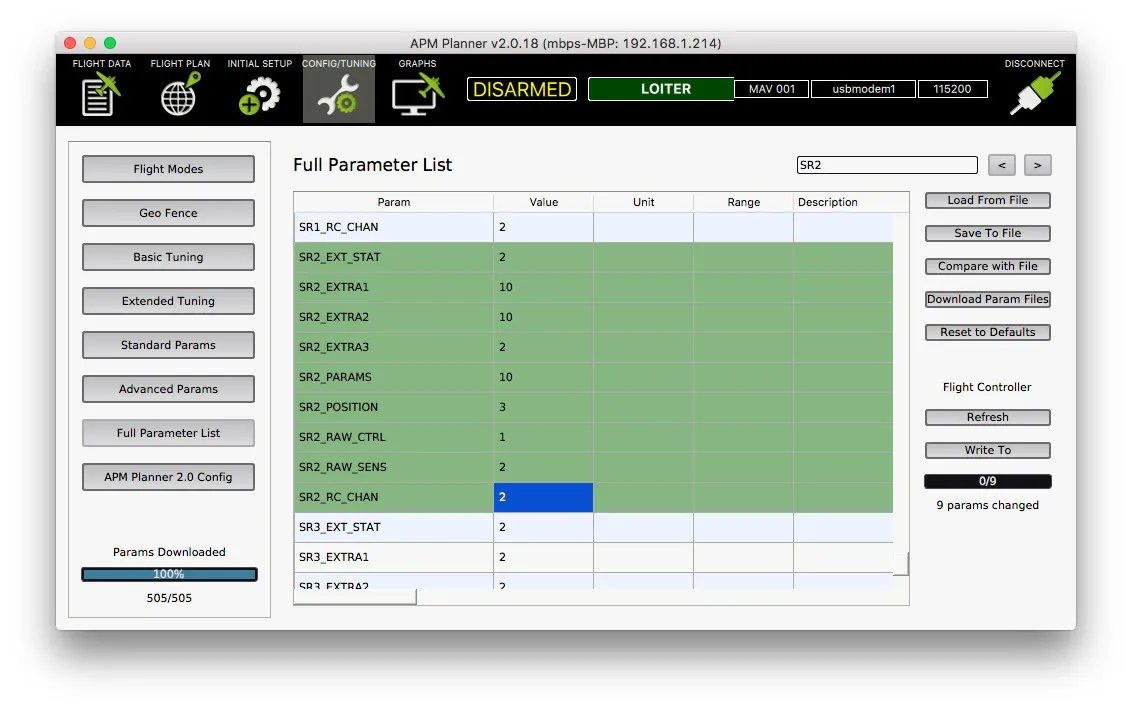Open the Flight Plan globe icon
1132x710 pixels.
point(180,95)
